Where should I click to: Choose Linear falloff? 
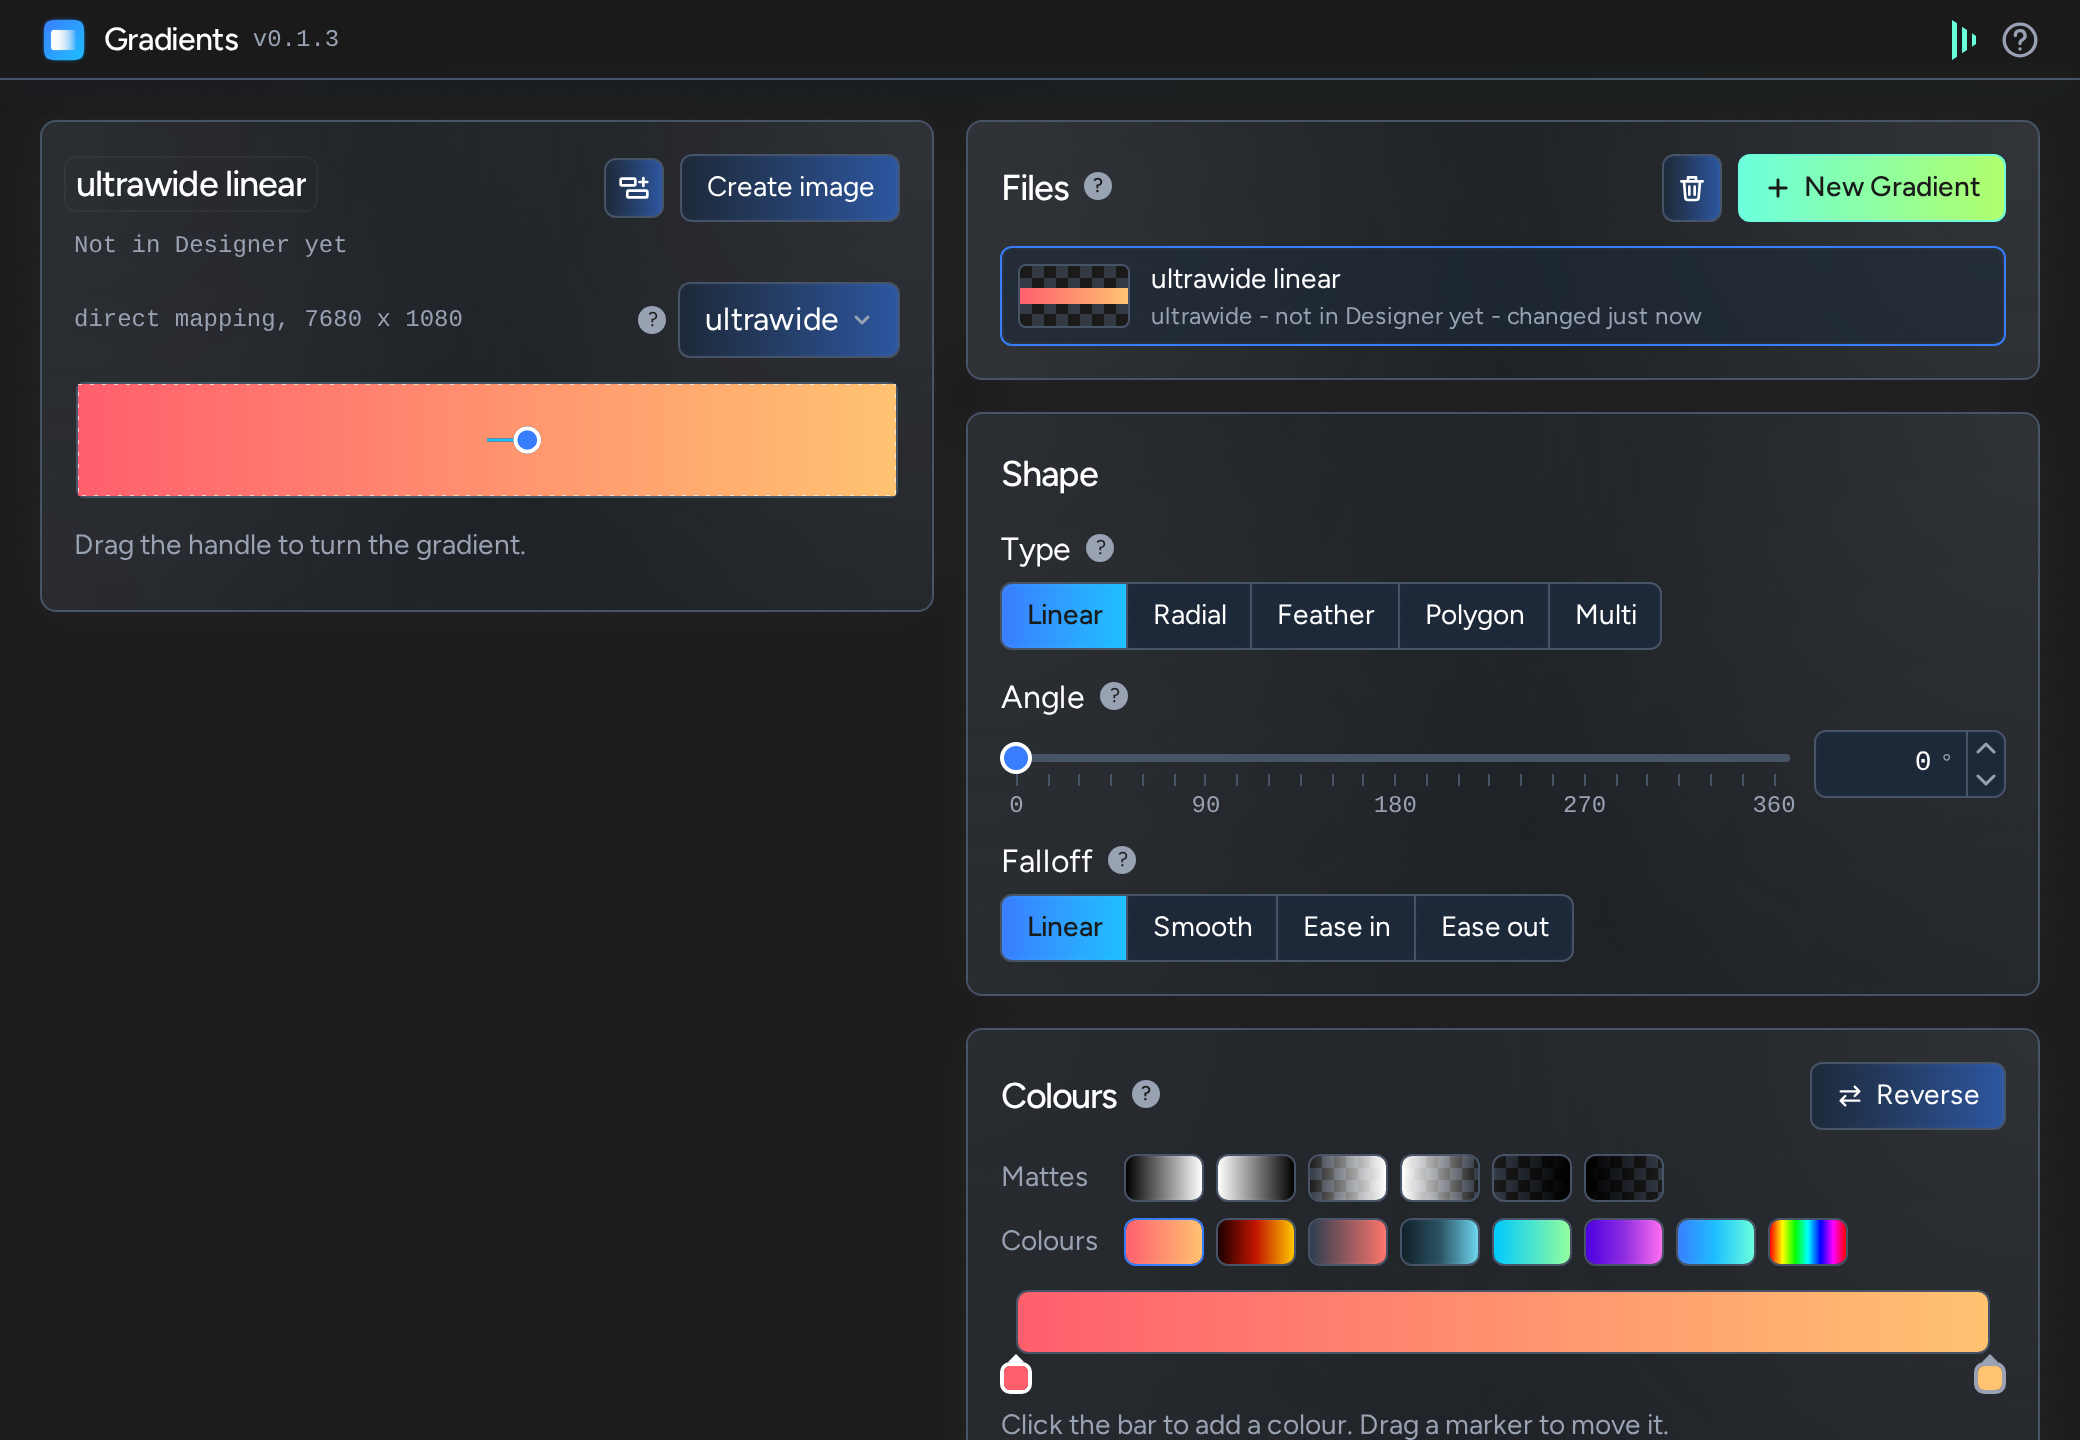[x=1064, y=927]
